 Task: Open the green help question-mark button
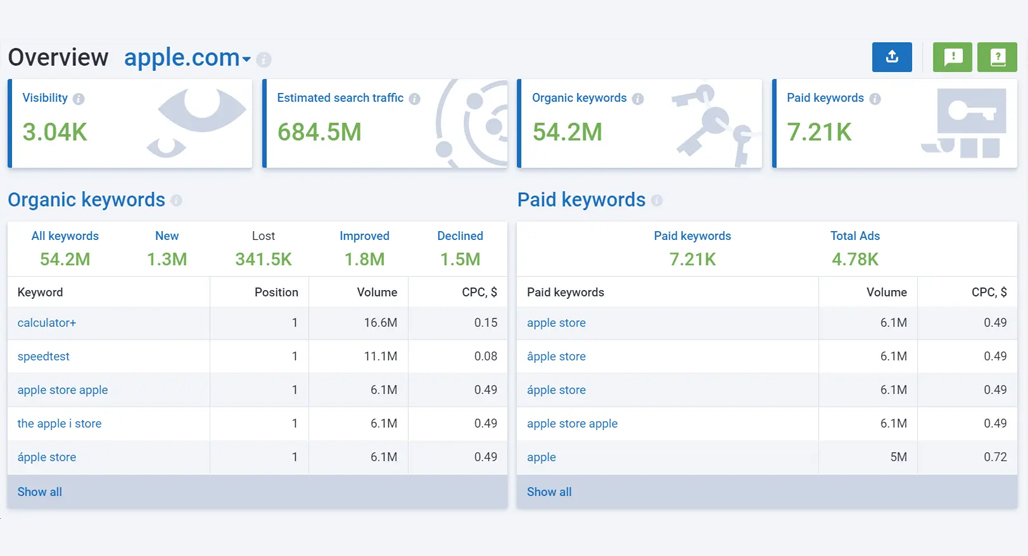[997, 57]
